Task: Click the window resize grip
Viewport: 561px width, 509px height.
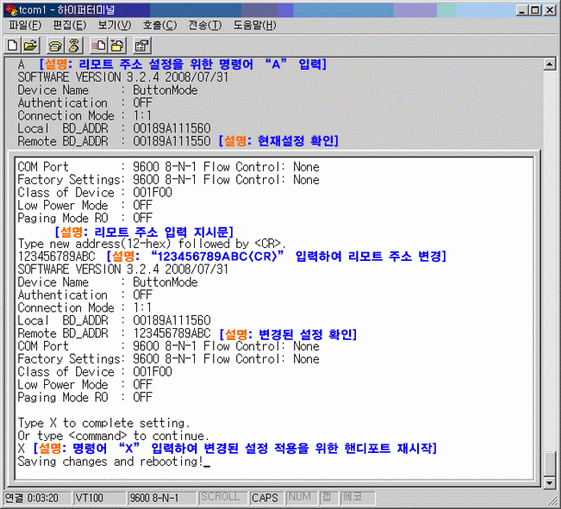Action: coord(553,500)
